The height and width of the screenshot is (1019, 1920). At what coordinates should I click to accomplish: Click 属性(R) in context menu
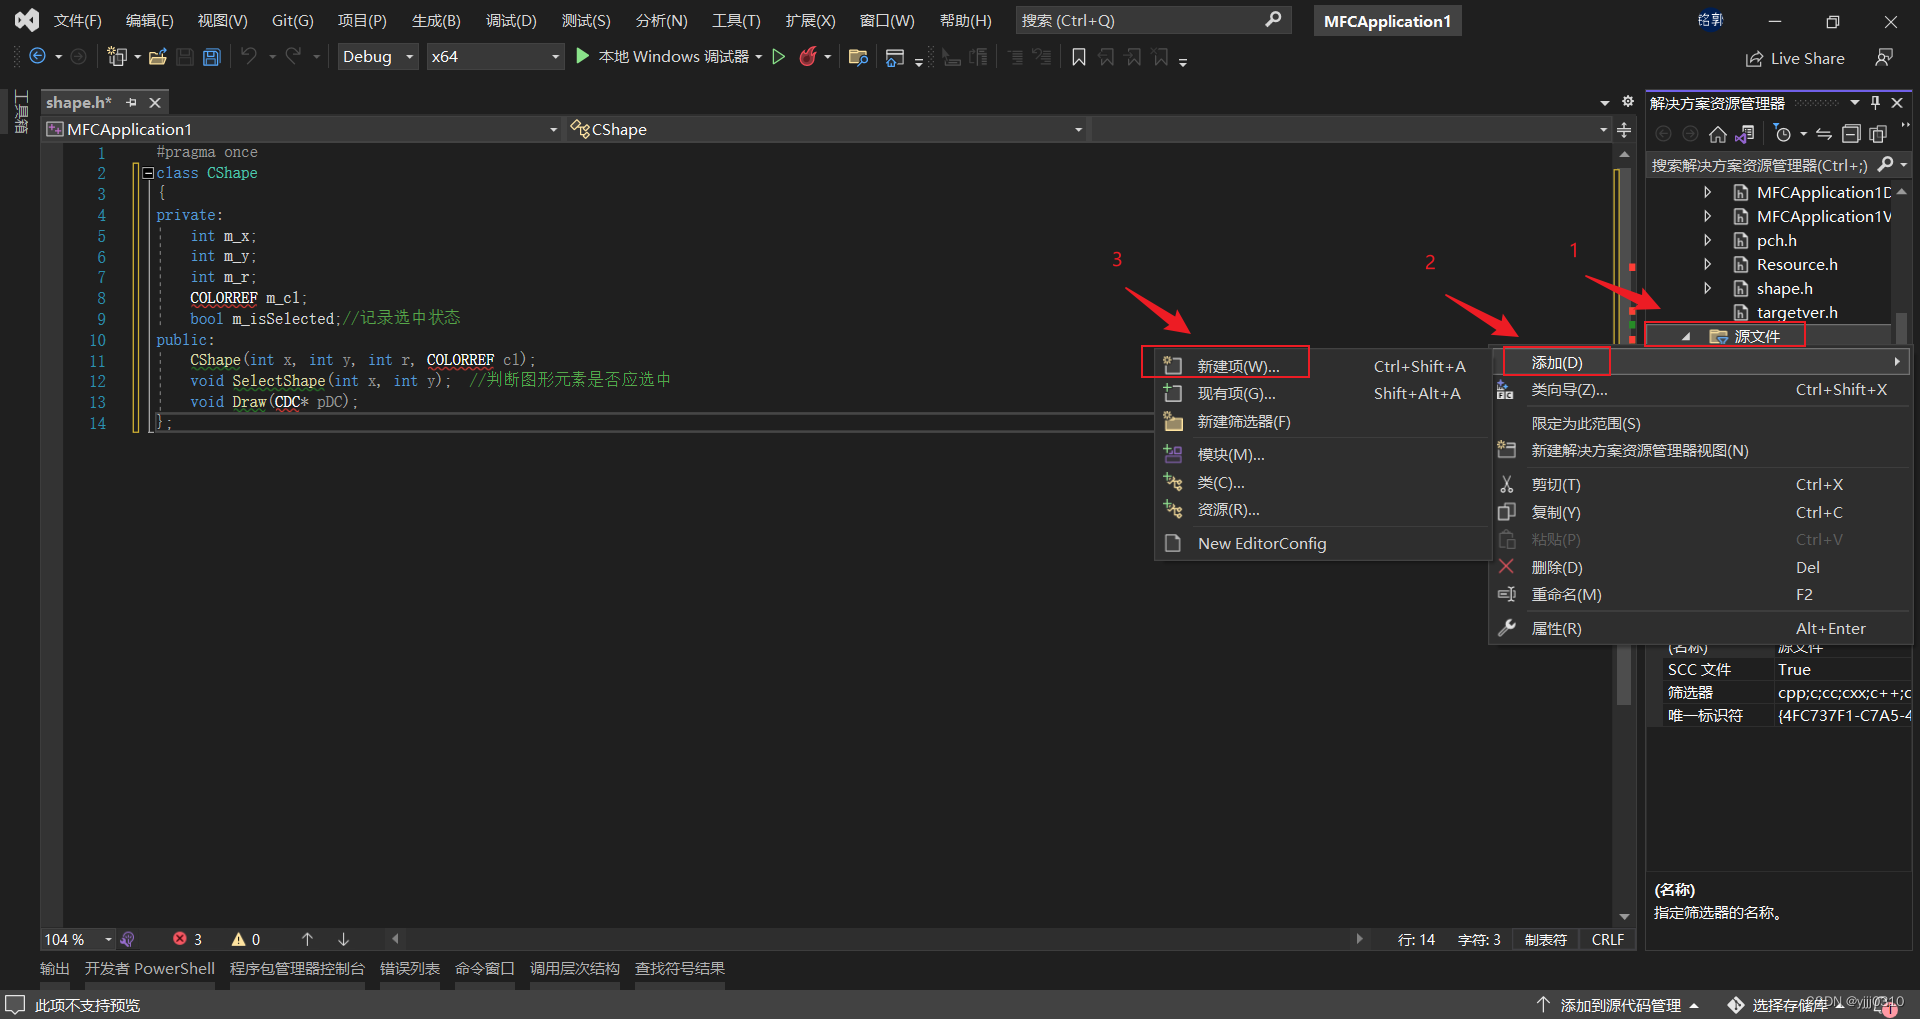(x=1700, y=628)
